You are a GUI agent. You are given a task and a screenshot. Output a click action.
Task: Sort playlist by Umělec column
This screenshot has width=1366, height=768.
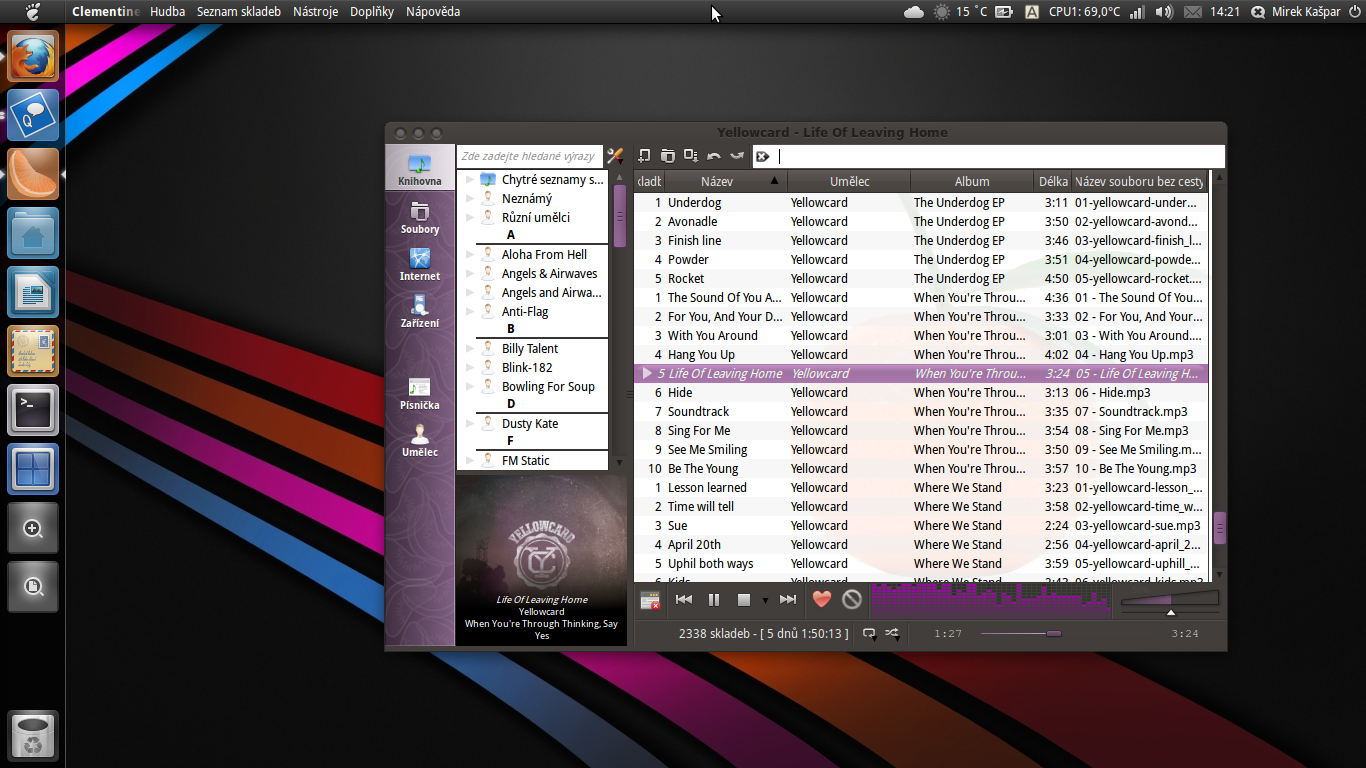849,181
